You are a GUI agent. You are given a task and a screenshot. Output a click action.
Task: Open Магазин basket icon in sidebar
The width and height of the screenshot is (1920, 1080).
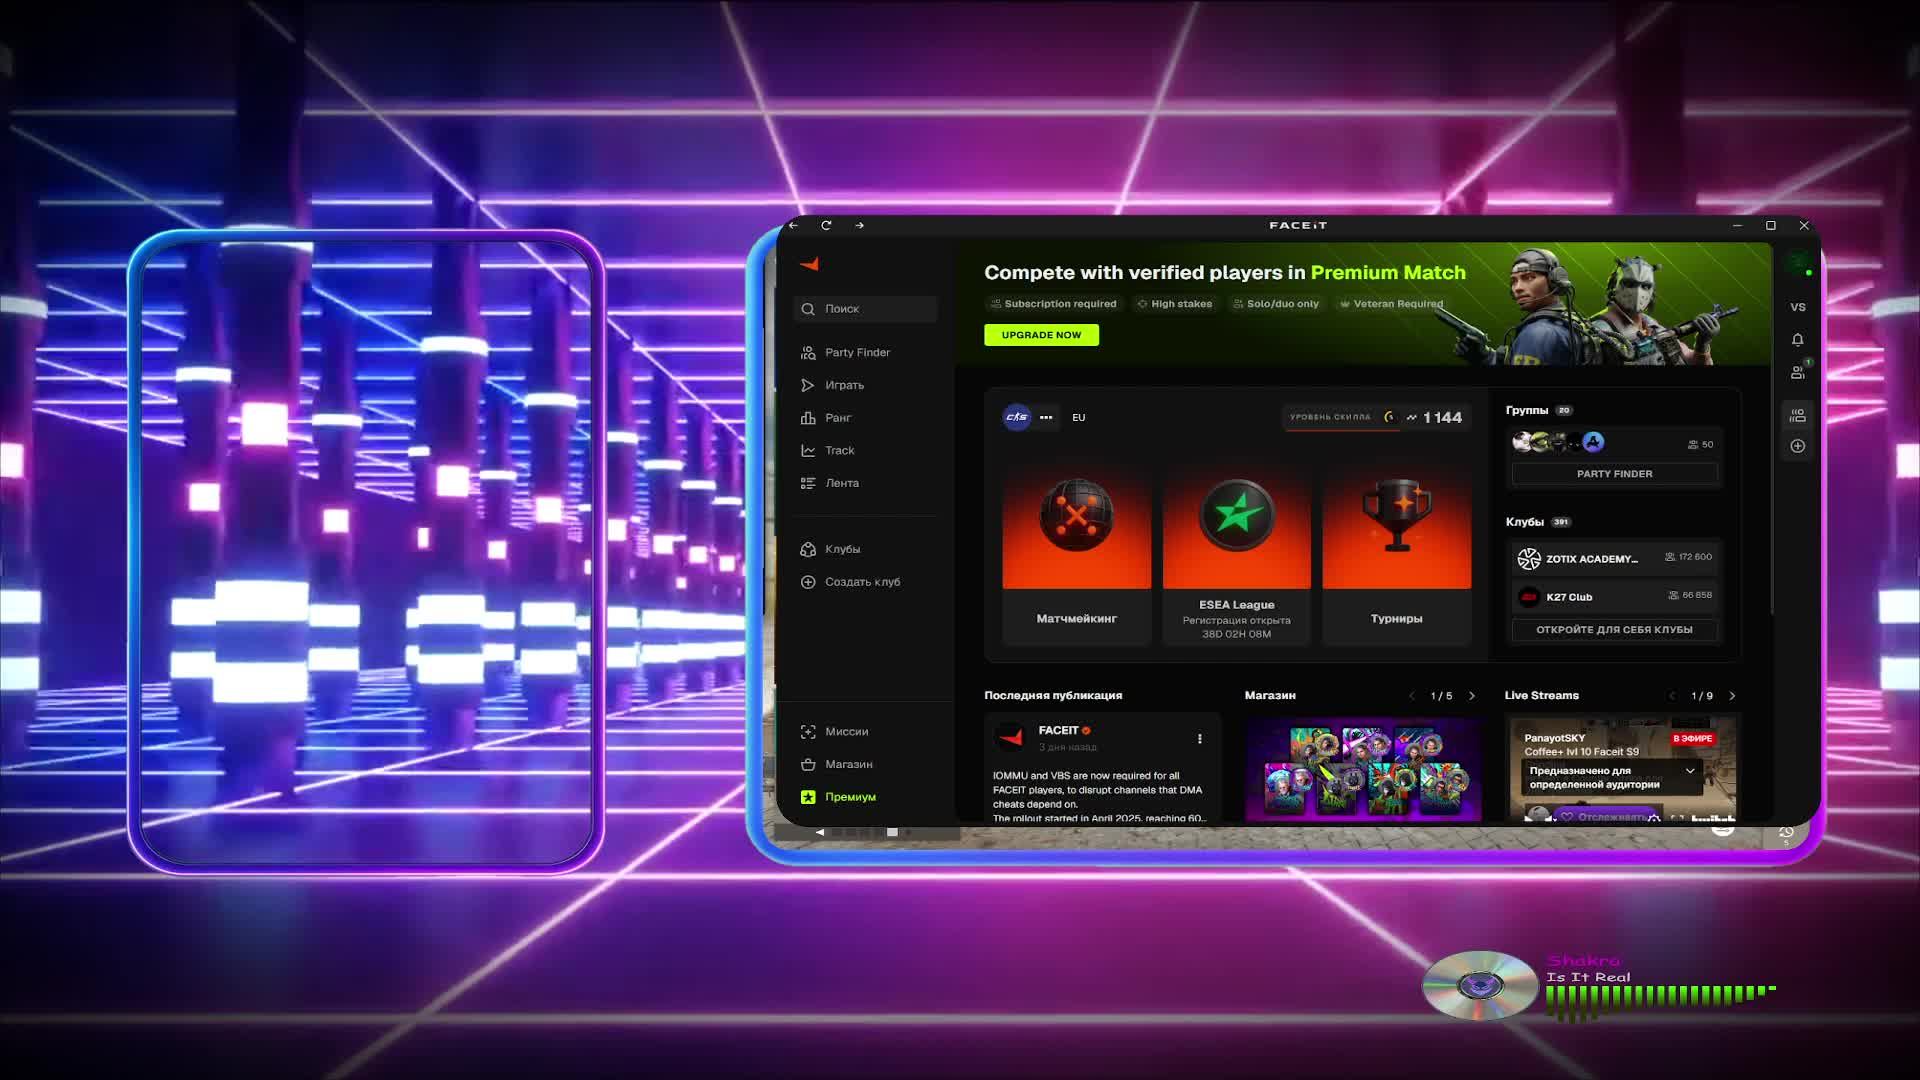[x=808, y=765]
